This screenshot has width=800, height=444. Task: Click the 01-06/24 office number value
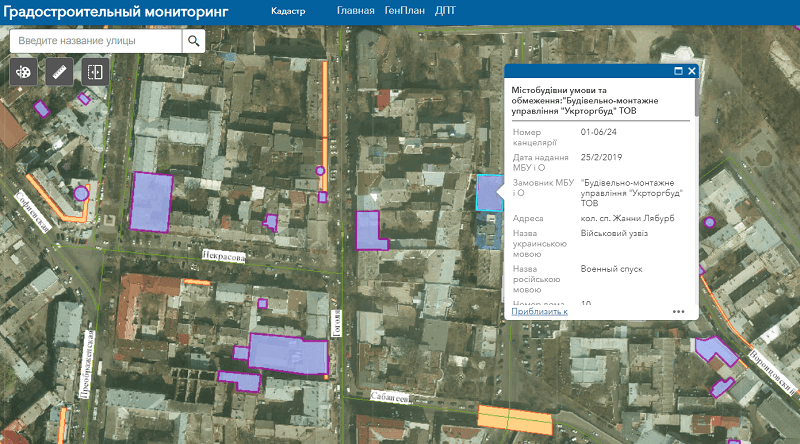click(598, 132)
